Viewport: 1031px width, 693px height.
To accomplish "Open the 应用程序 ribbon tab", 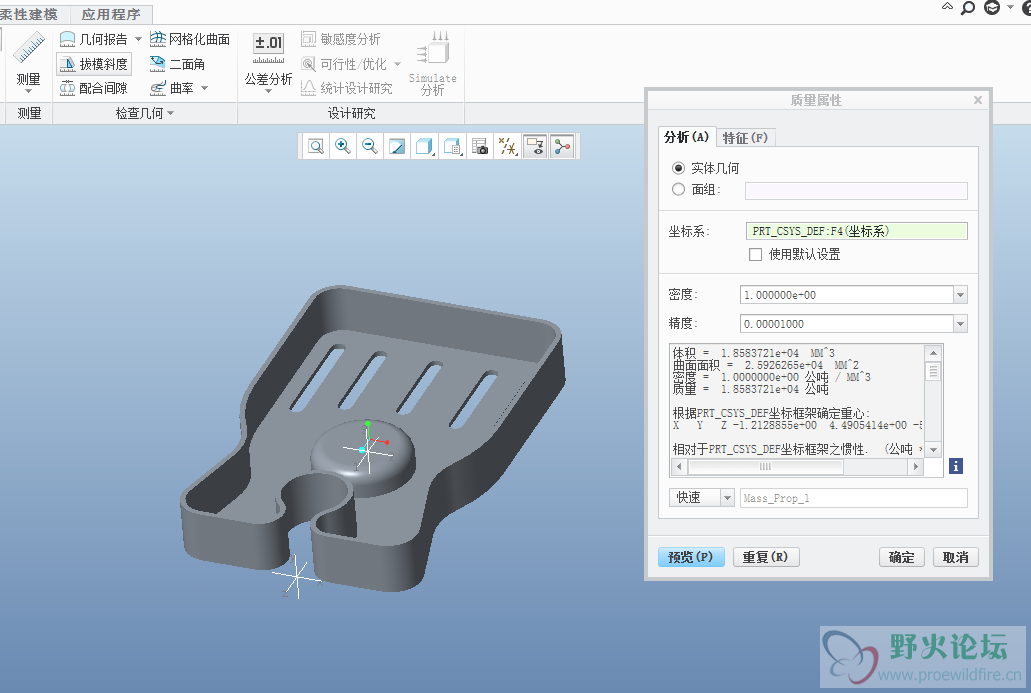I will coord(111,14).
